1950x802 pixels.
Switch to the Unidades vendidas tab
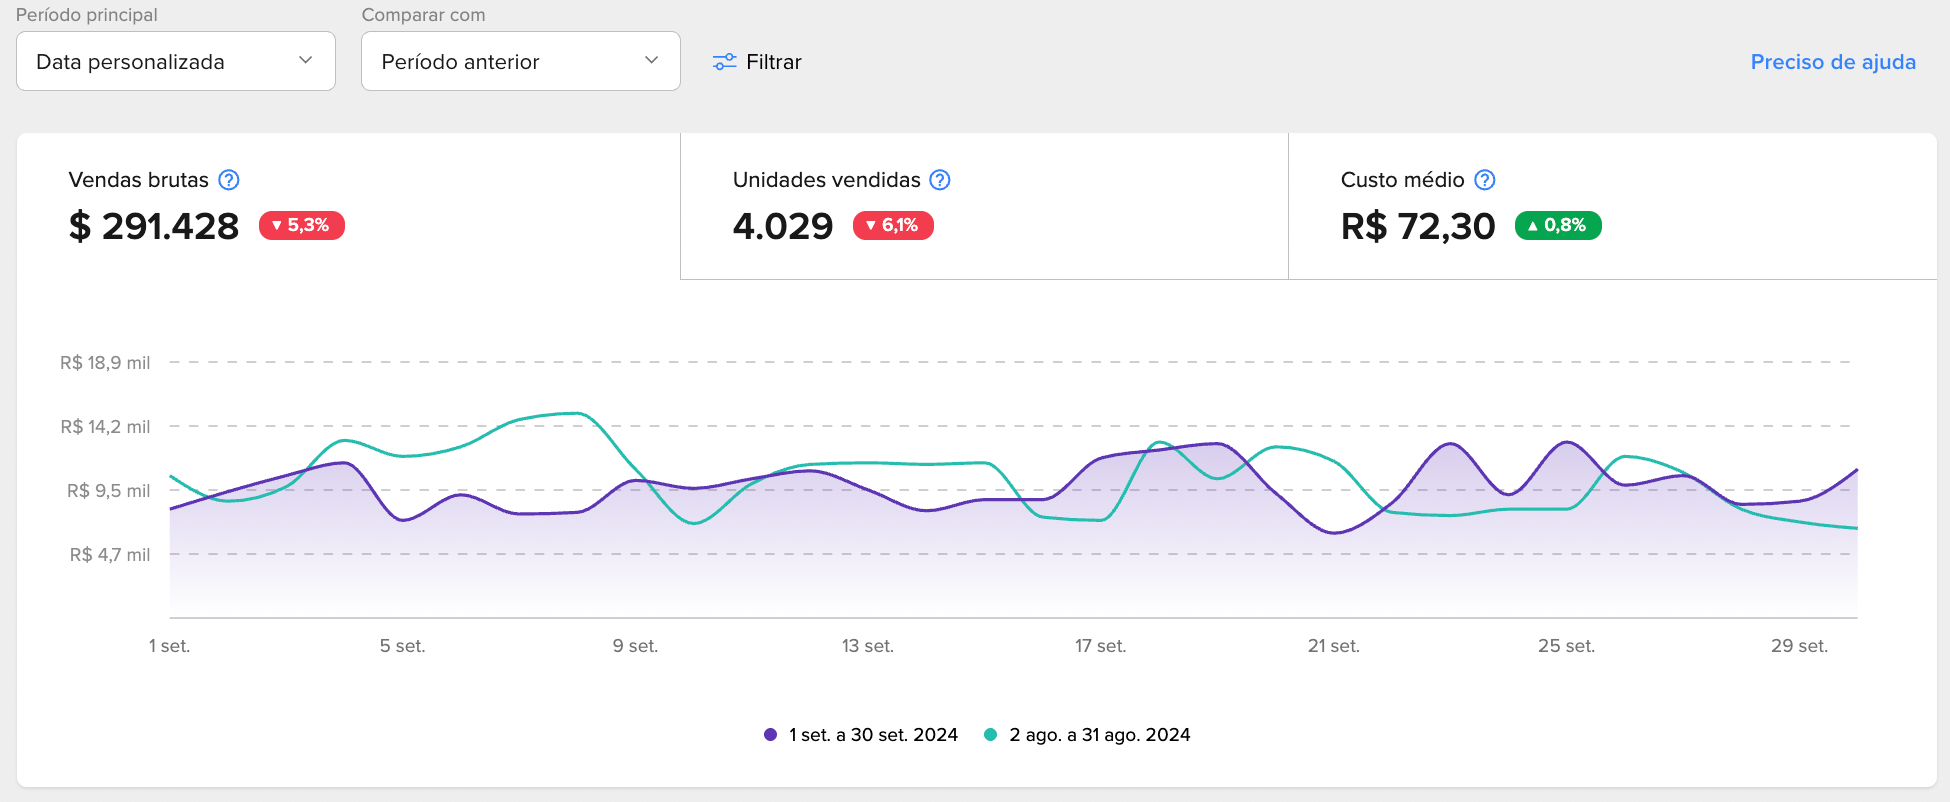click(x=983, y=206)
